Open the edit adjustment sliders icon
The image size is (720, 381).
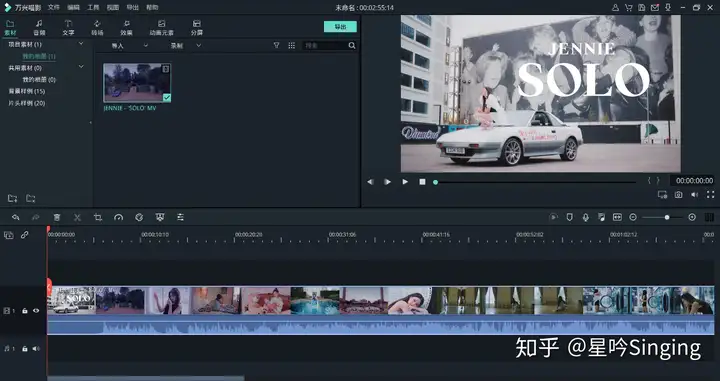[180, 218]
